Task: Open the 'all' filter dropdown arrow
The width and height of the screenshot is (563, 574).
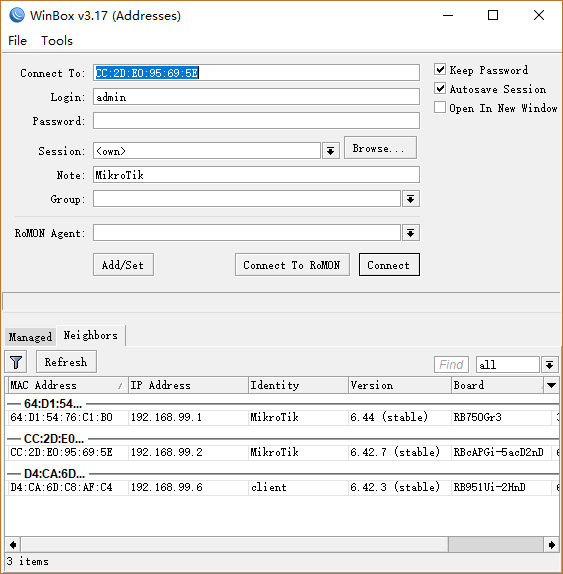Action: coord(549,365)
